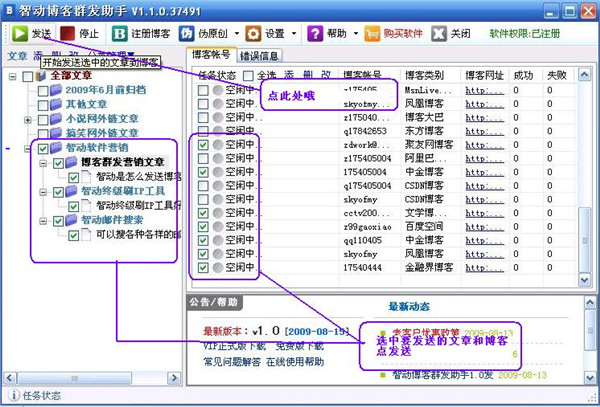Open 注册博客 (Register Blog) from the toolbar
Viewport: 600px width, 407px height.
141,33
